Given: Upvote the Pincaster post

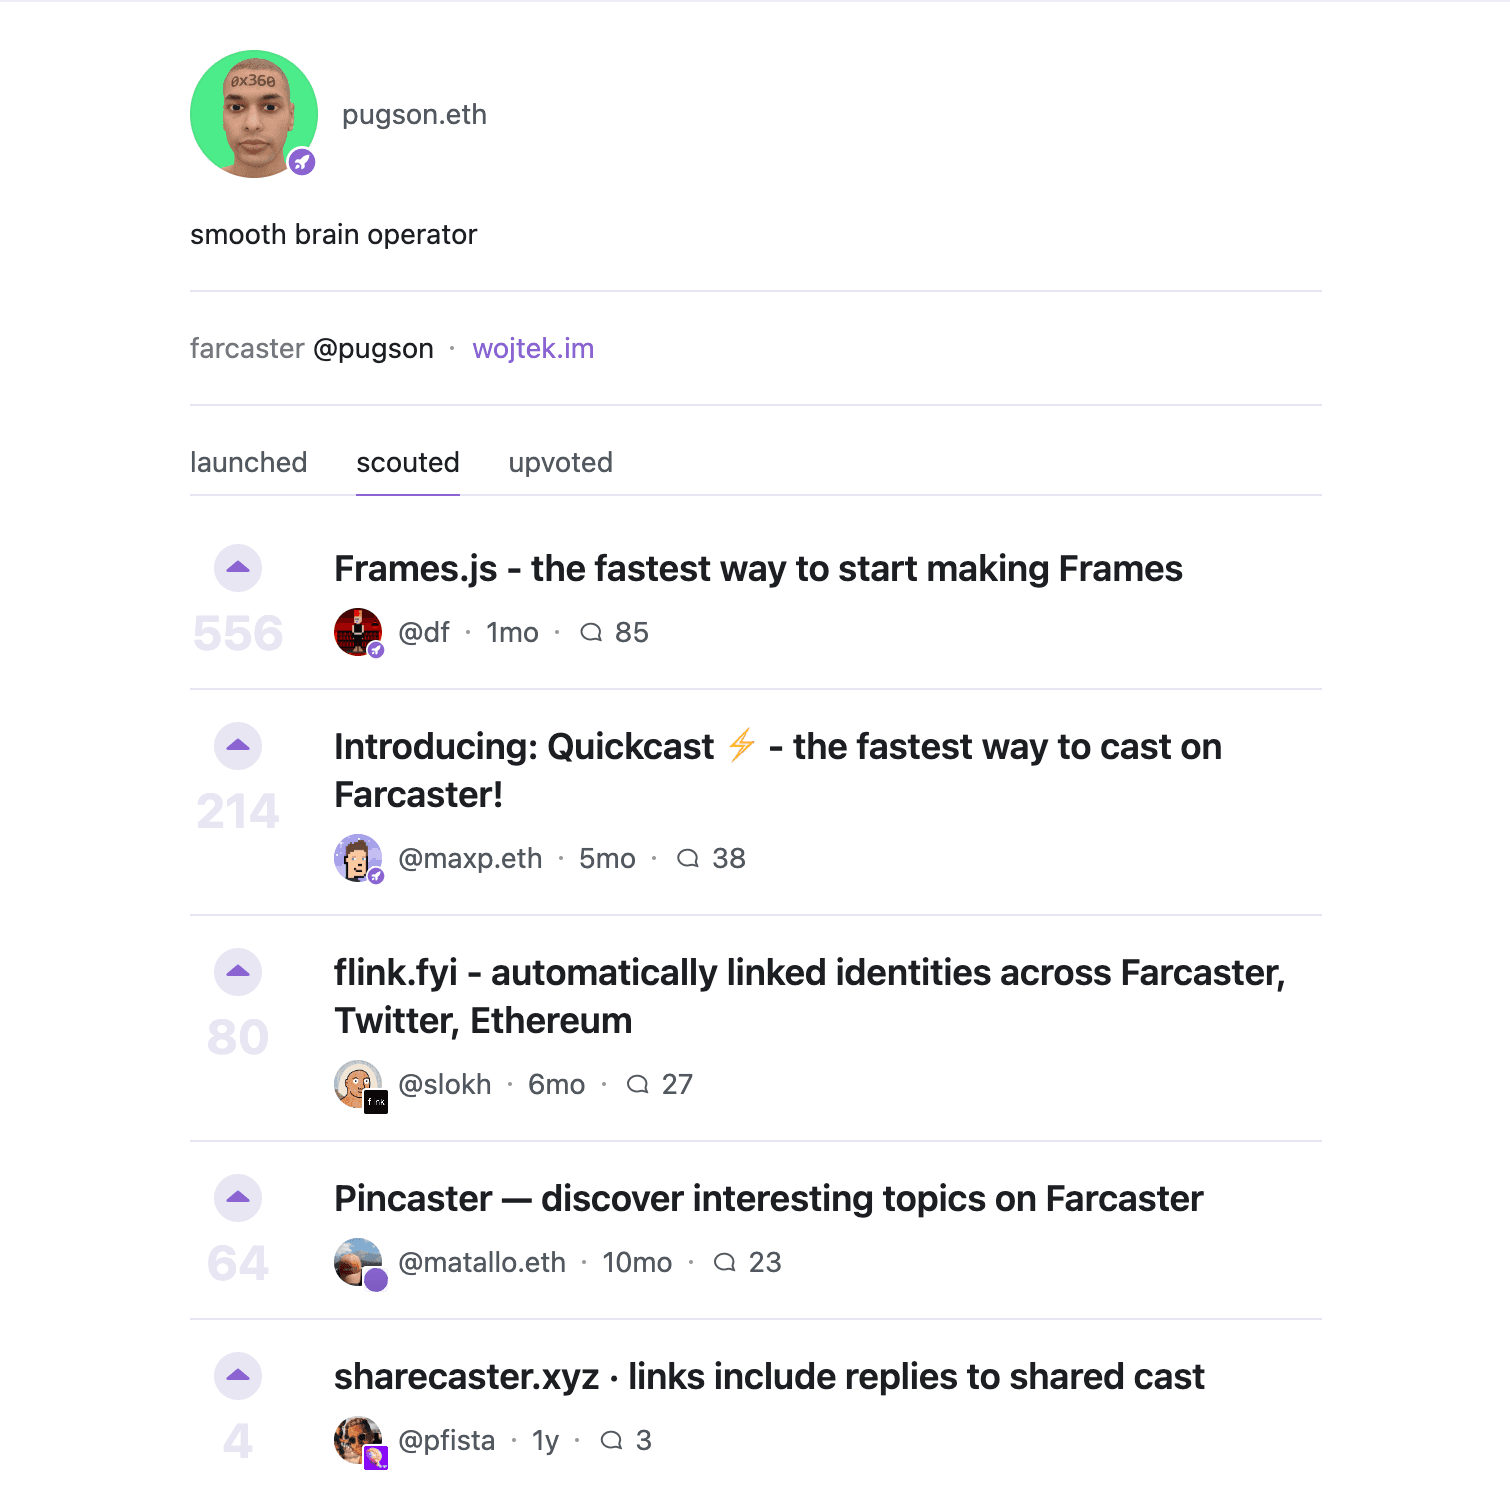Looking at the screenshot, I should pyautogui.click(x=238, y=1198).
